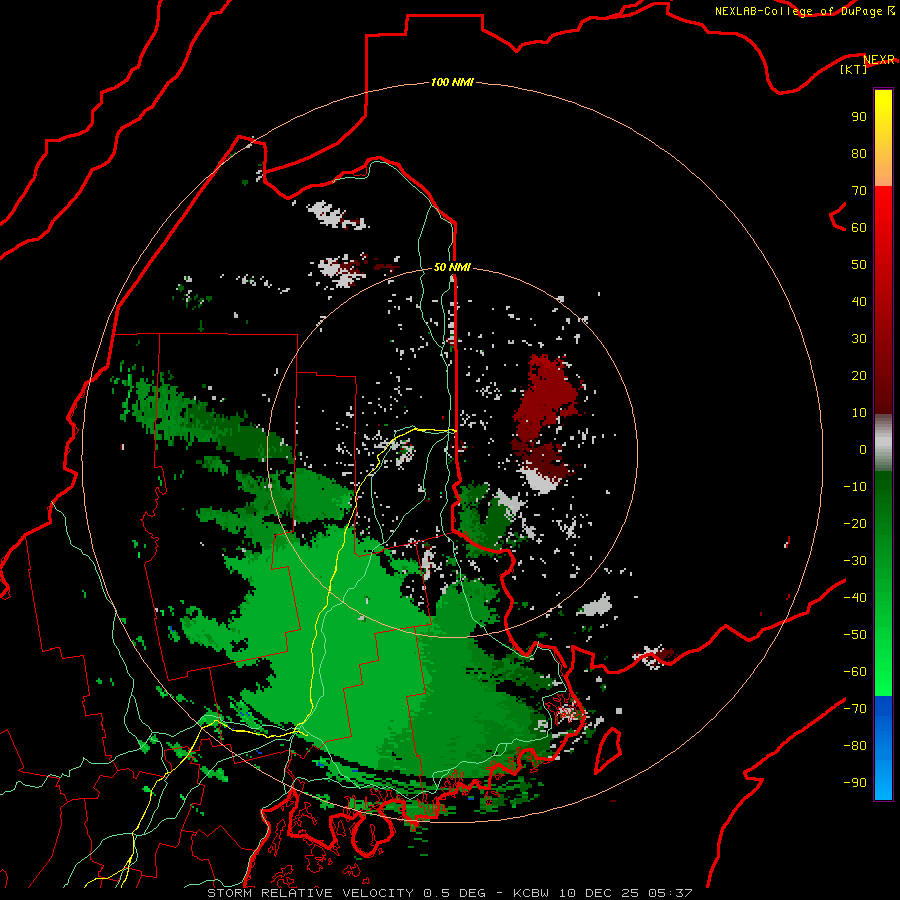The image size is (900, 900).
Task: Click the -30 value on velocity scale
Action: click(x=855, y=561)
